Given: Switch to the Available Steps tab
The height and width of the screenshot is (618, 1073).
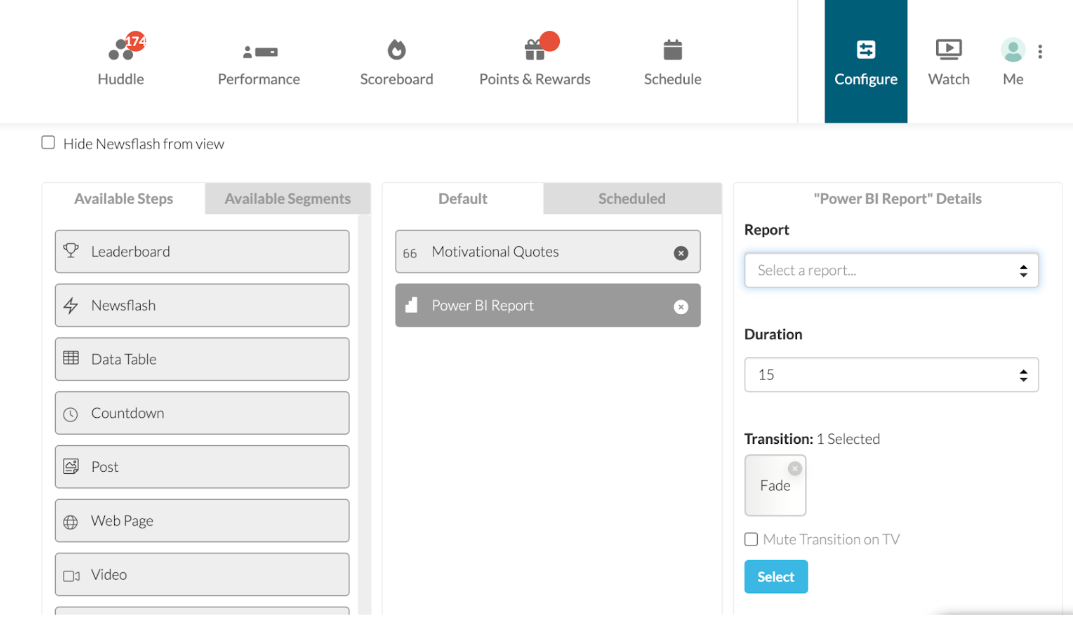Looking at the screenshot, I should point(124,198).
